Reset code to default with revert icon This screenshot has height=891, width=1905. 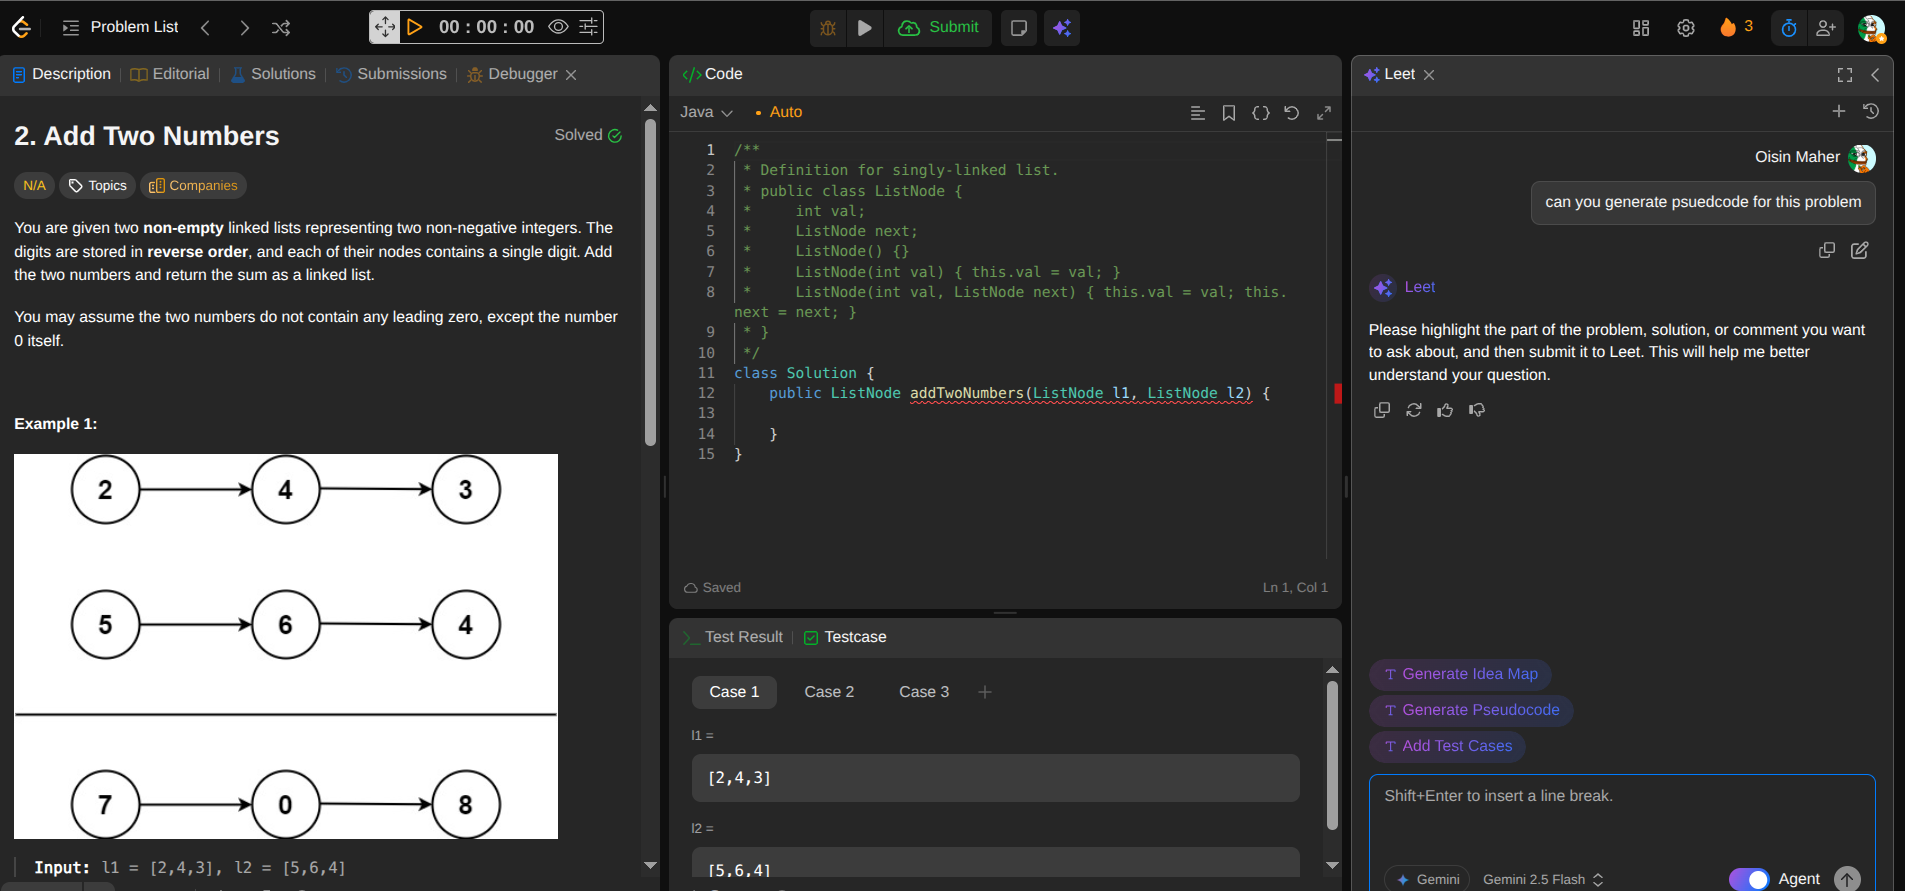[1292, 113]
